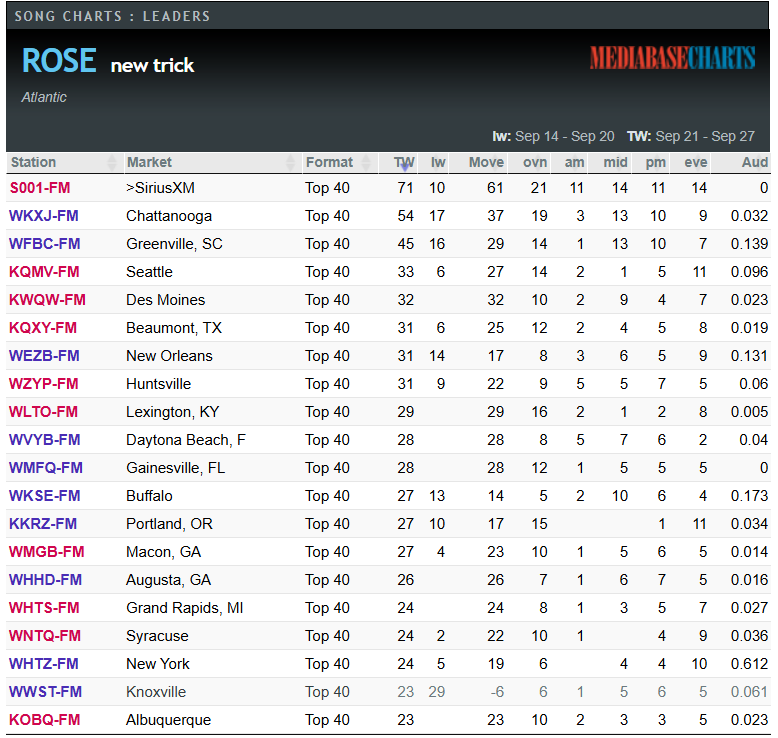Viewport: 778px width, 738px height.
Task: Click the '>SiriusXM' market cell
Action: tap(160, 188)
